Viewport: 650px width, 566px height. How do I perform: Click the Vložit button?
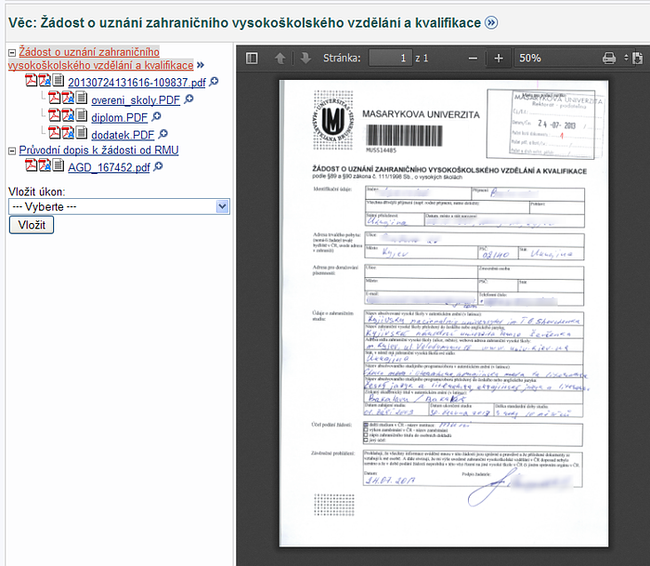click(x=32, y=225)
